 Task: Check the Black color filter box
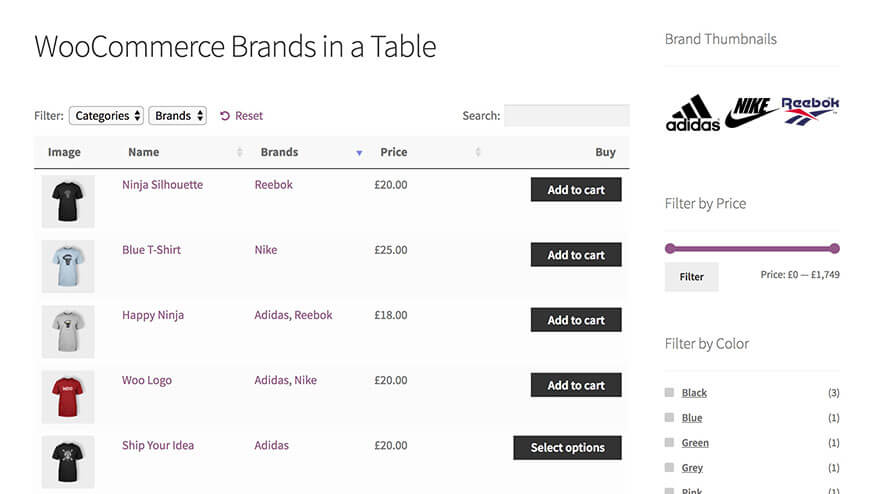click(x=670, y=393)
